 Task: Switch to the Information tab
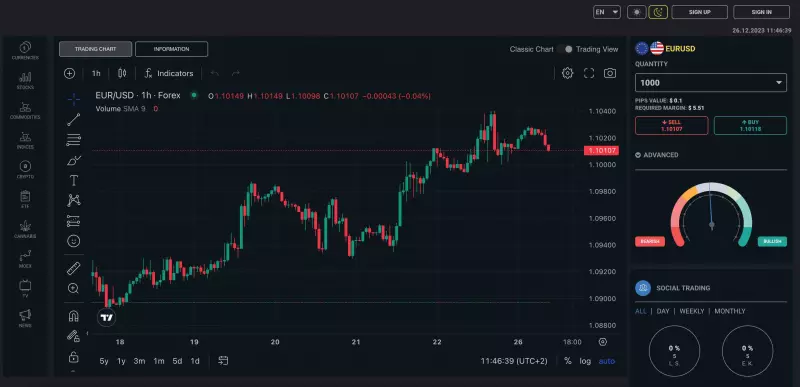171,49
